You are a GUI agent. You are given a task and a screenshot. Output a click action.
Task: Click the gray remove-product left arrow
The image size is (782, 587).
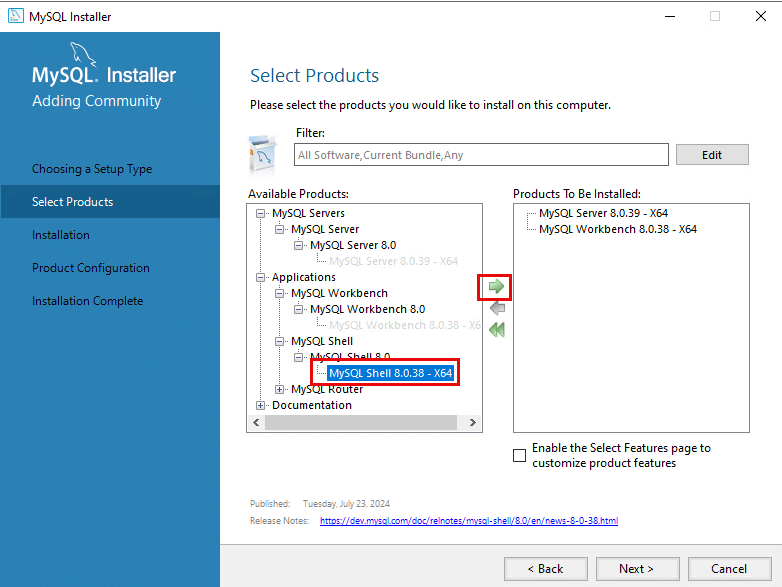(x=497, y=308)
